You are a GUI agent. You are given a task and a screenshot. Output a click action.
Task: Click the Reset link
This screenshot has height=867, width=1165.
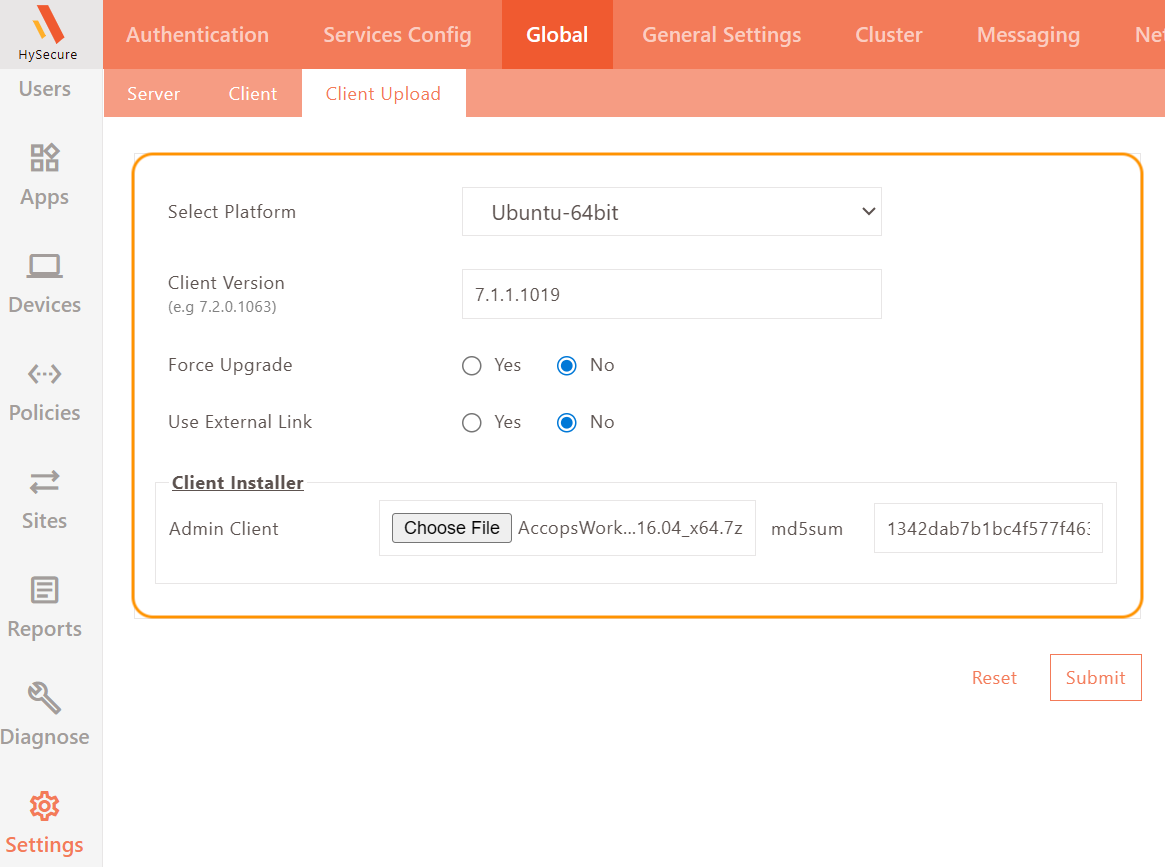pos(993,678)
